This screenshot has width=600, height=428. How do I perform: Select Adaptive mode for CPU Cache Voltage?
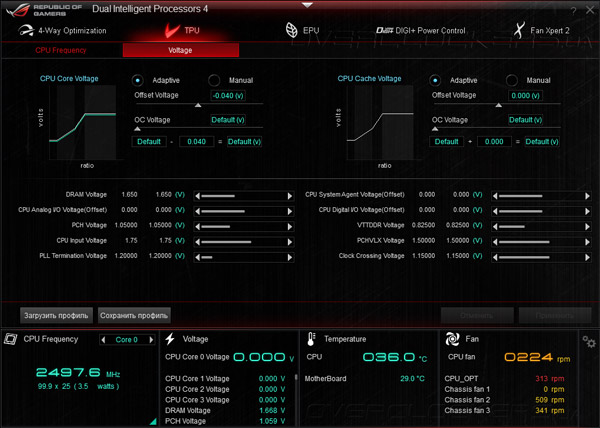click(x=435, y=80)
